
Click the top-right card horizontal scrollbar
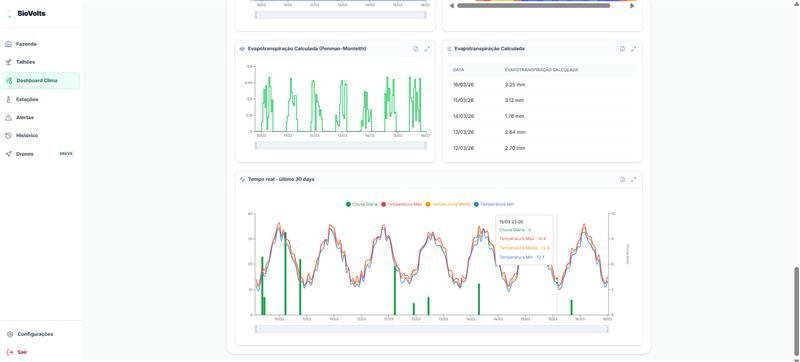[534, 6]
